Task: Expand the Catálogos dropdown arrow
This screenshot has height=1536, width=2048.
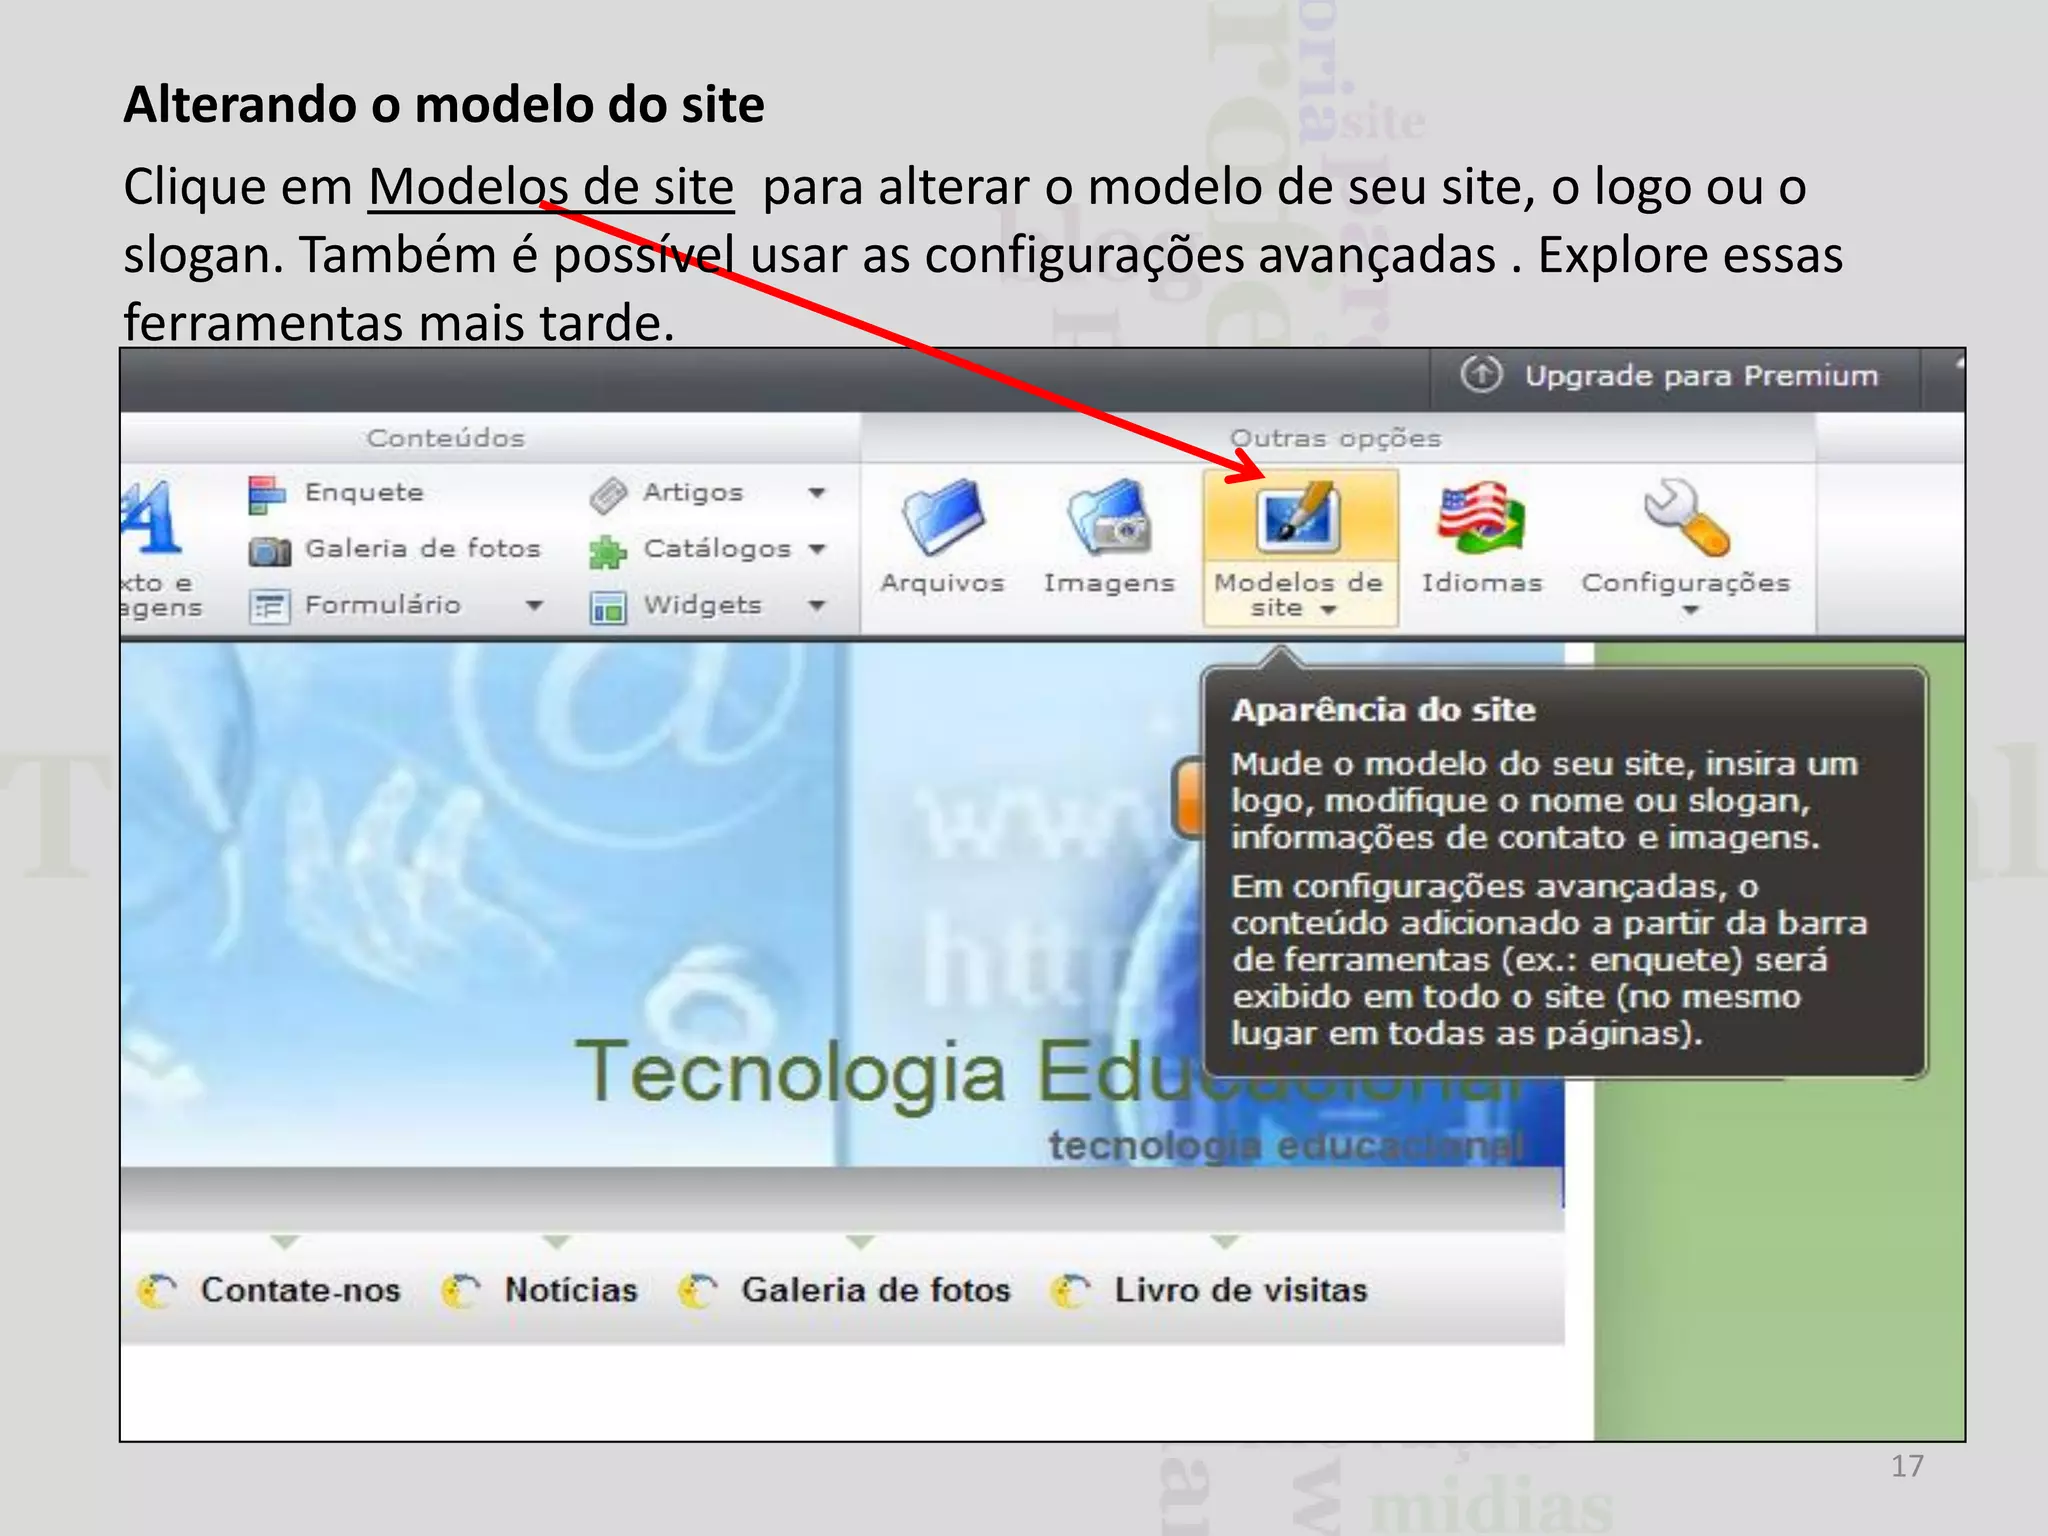Action: point(817,548)
